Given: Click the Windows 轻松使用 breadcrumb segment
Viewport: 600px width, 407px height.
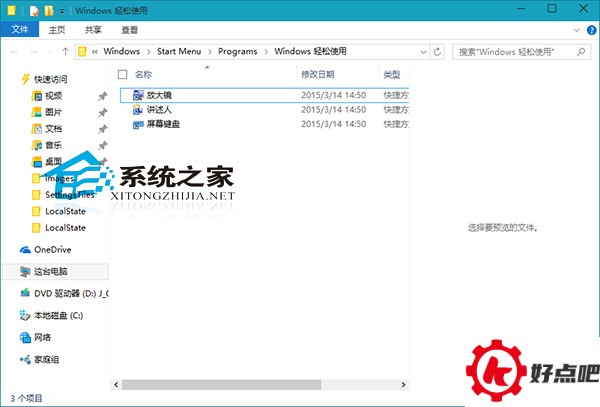Looking at the screenshot, I should [x=310, y=51].
